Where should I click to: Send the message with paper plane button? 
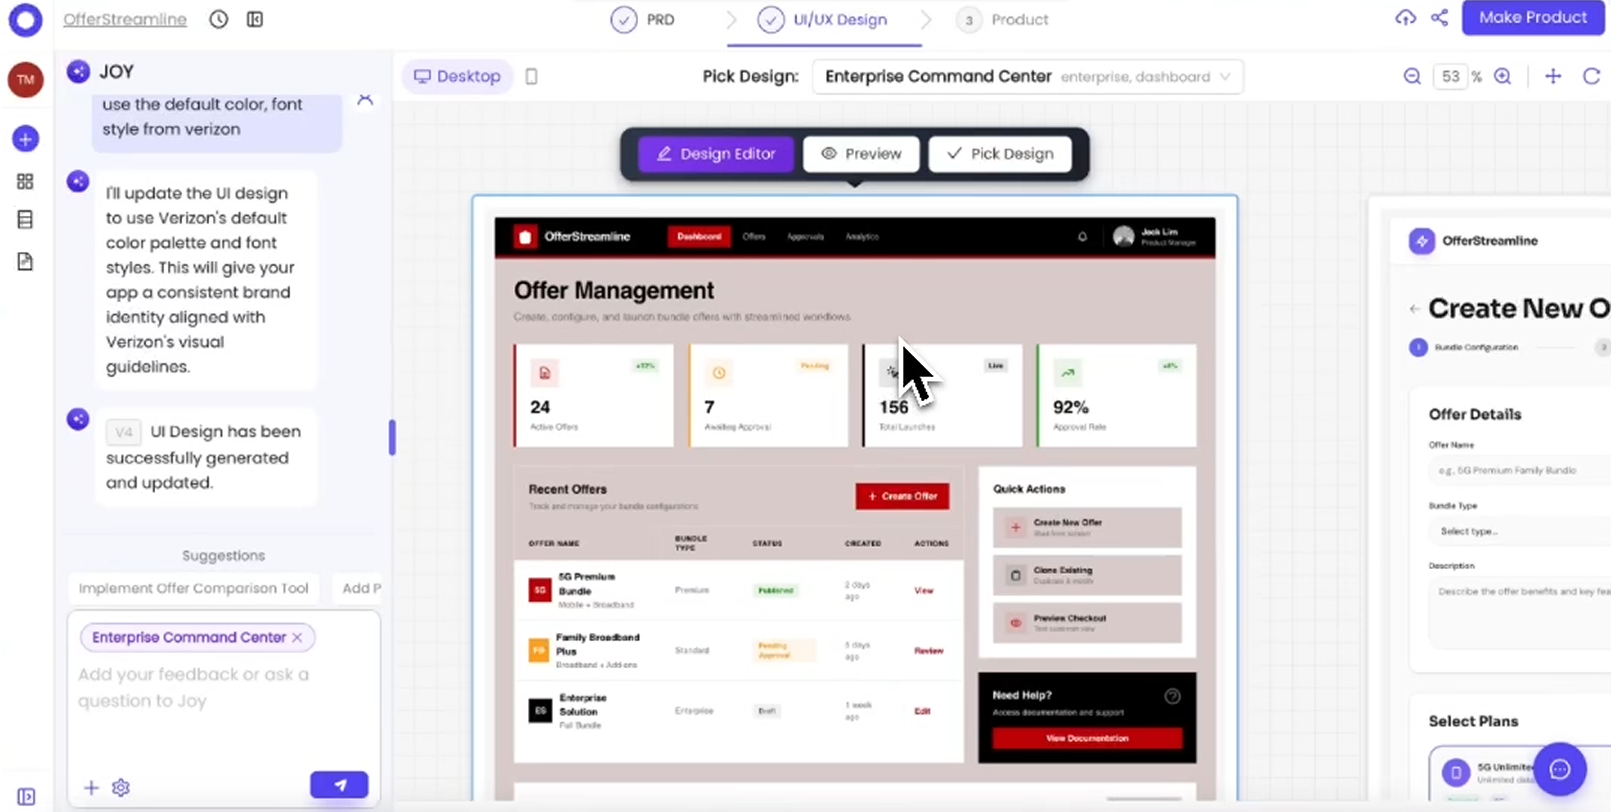(x=339, y=785)
